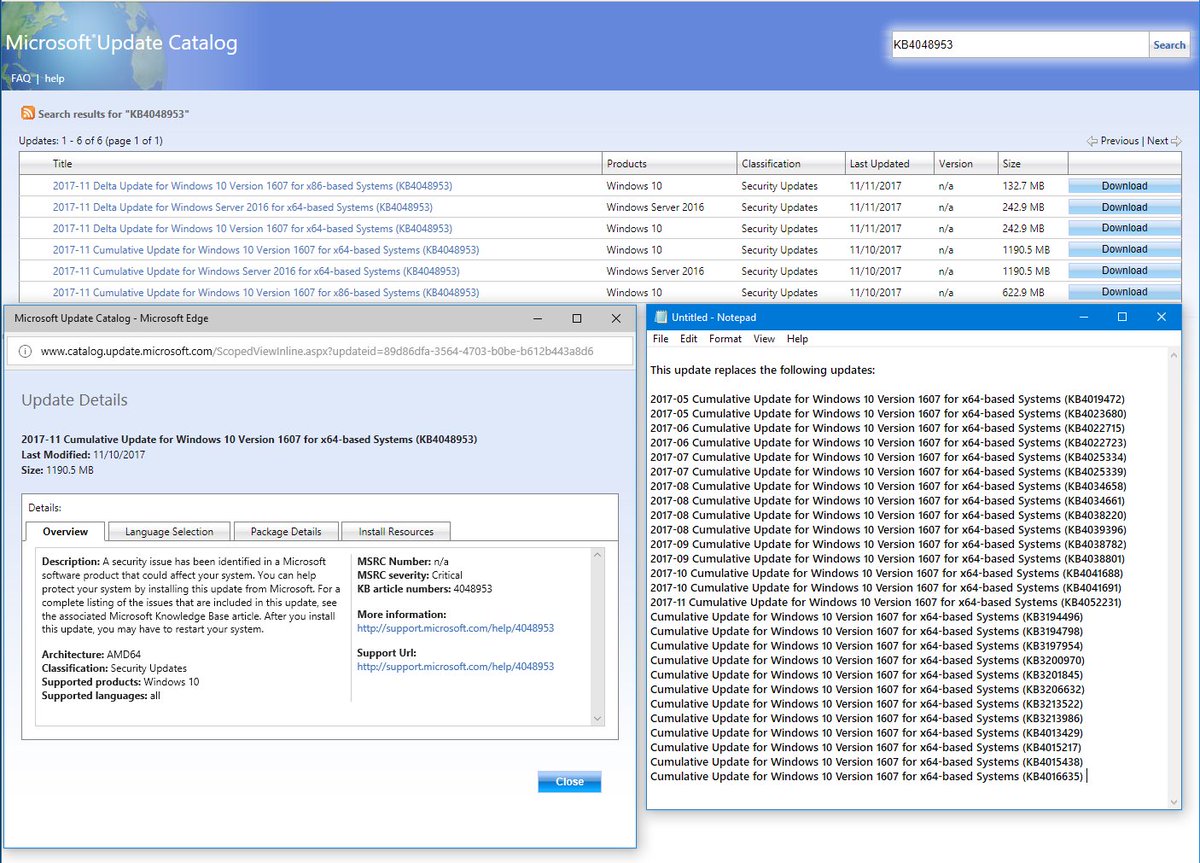This screenshot has height=863, width=1200.
Task: Return to the Overview tab
Action: (64, 531)
